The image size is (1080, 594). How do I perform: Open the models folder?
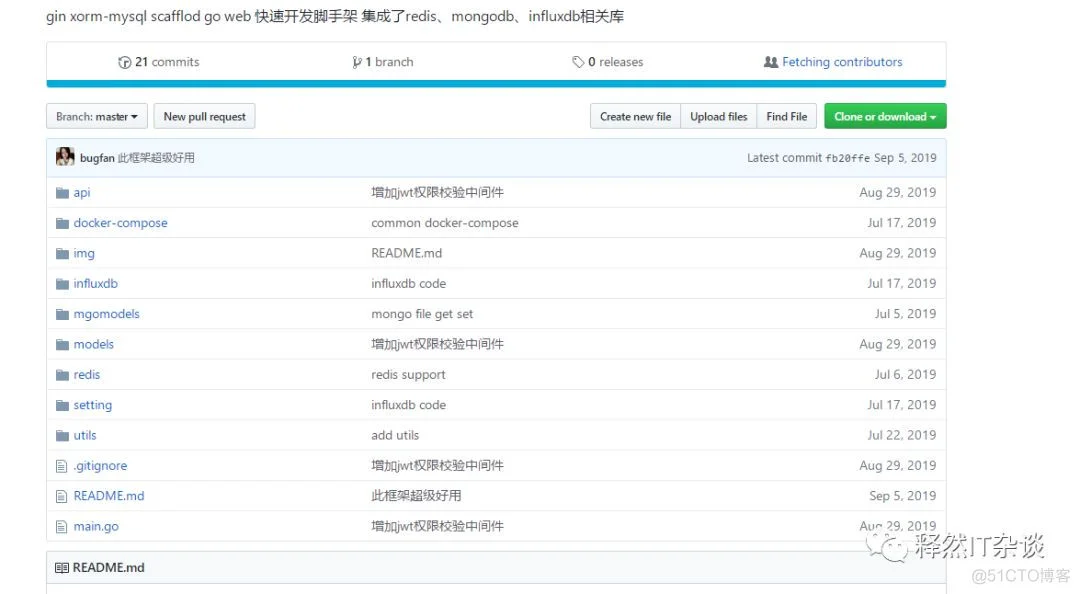(x=94, y=344)
